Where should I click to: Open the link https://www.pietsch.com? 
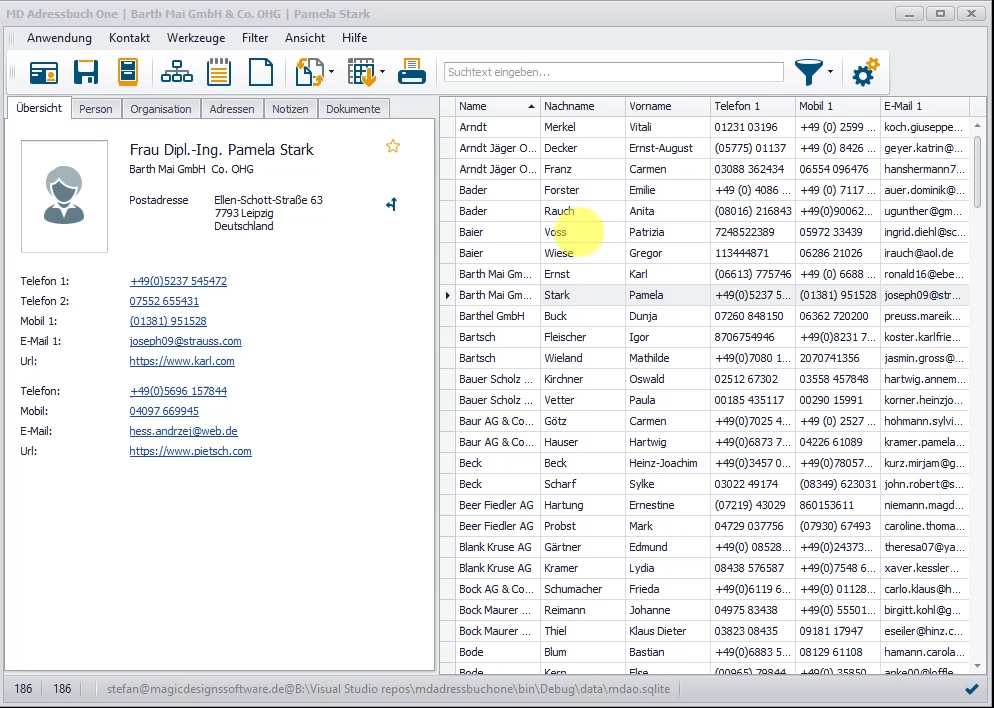190,451
